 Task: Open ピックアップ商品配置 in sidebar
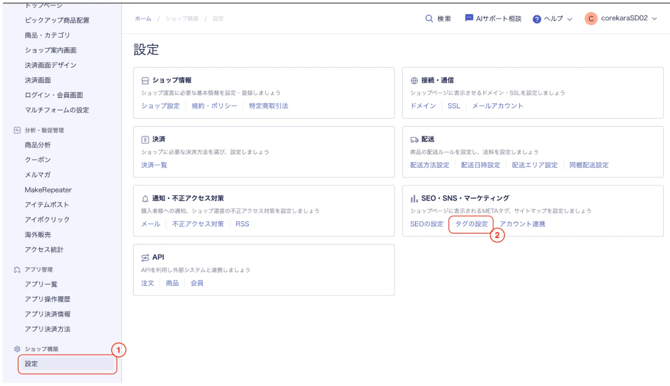[x=57, y=20]
